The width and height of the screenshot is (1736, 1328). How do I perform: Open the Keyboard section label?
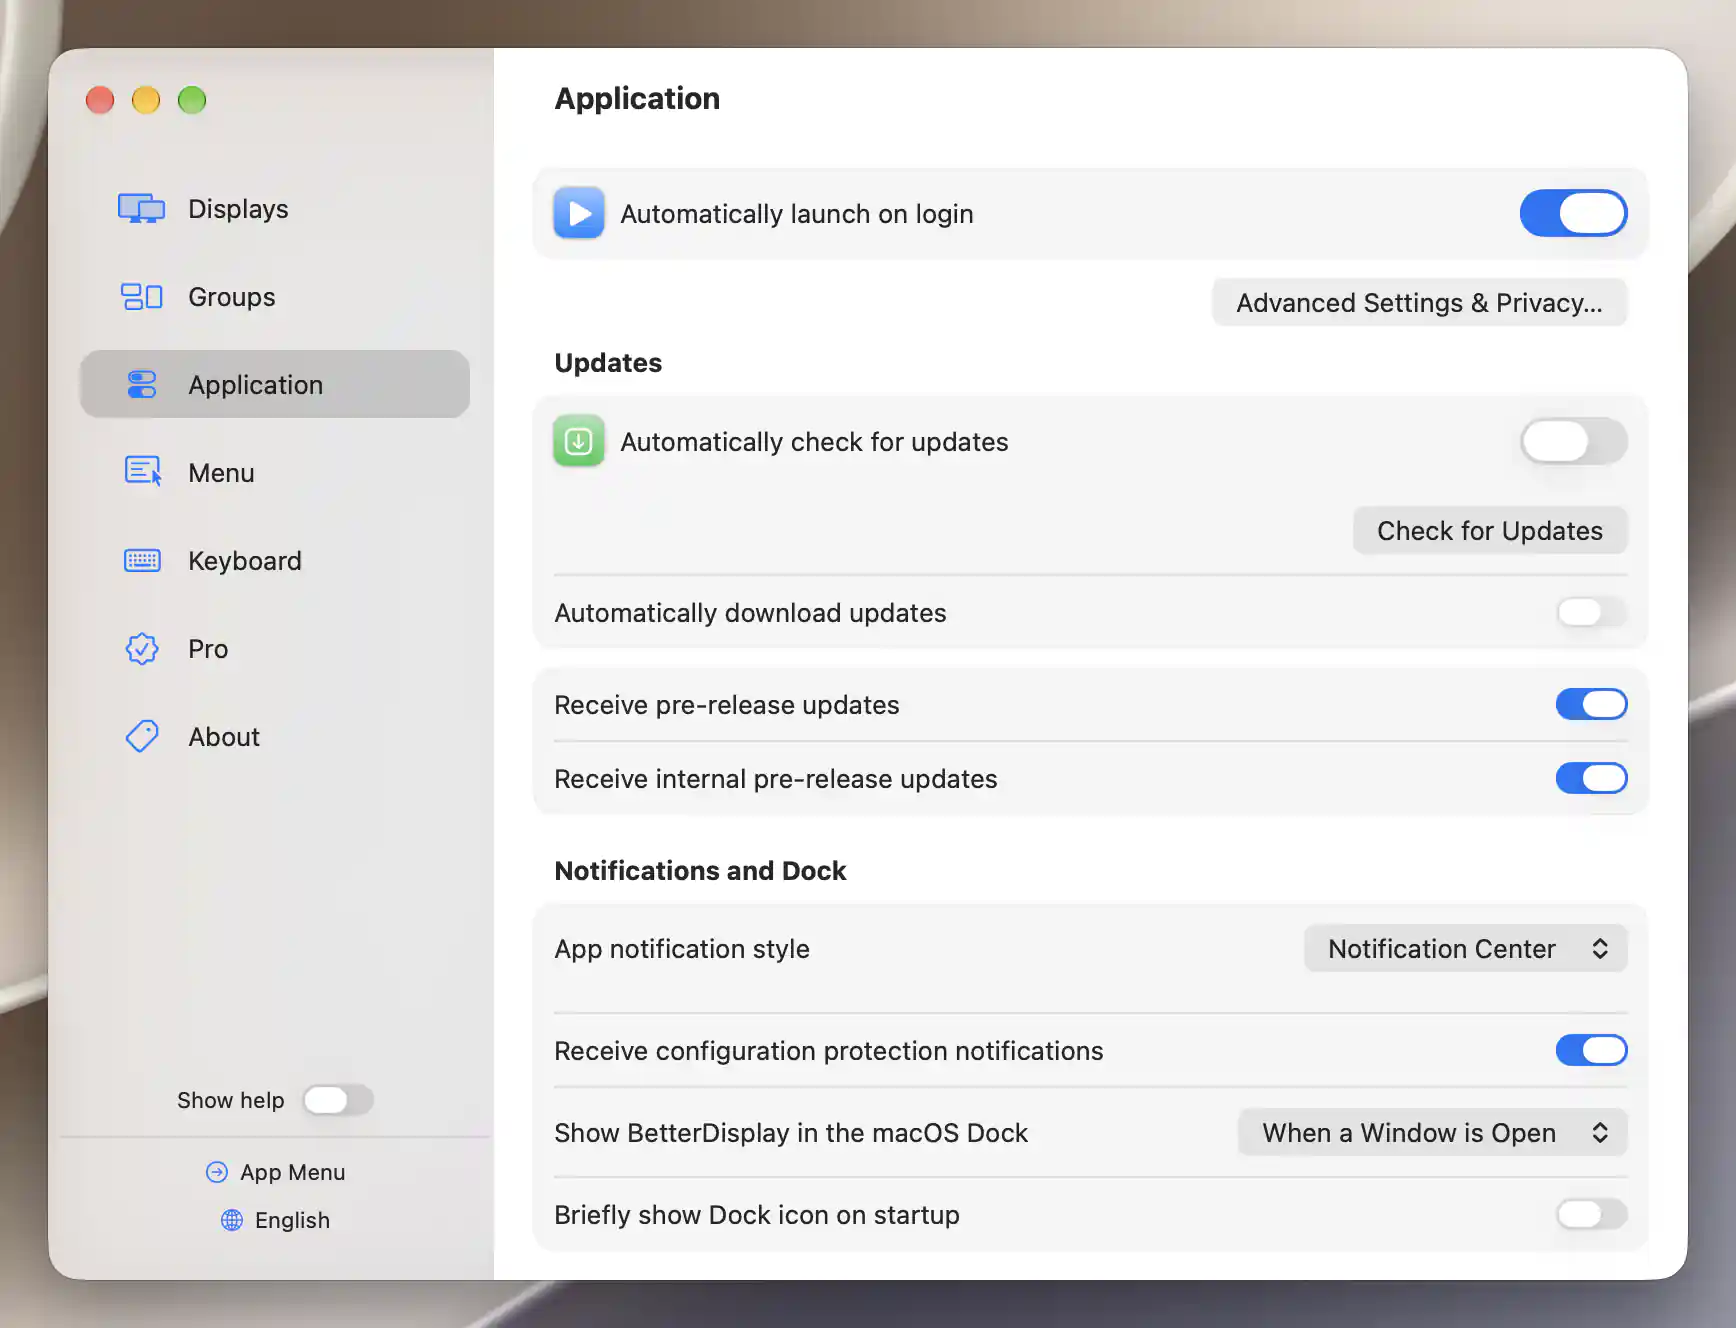245,561
